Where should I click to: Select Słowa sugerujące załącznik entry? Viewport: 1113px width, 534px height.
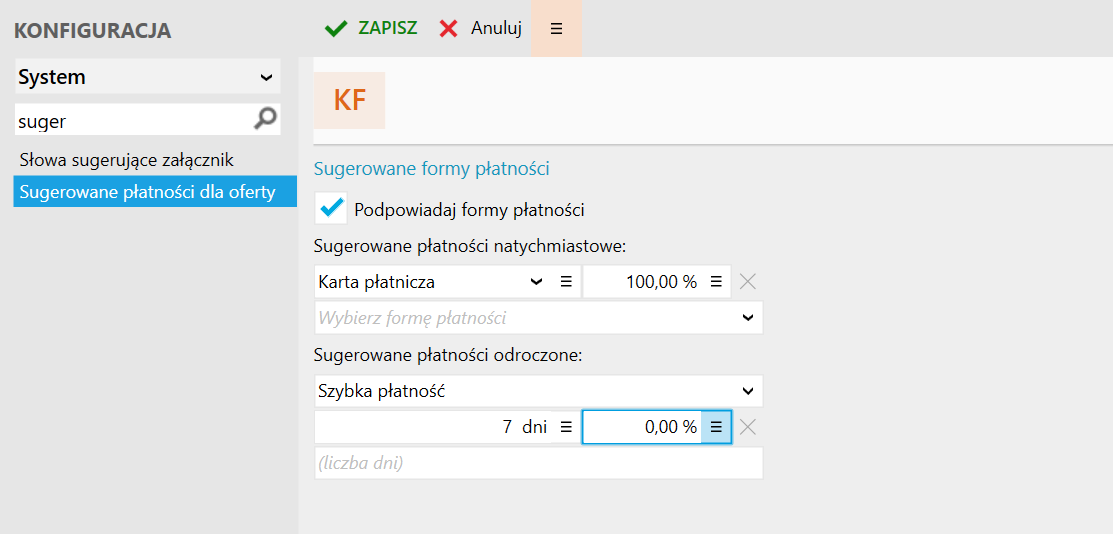(x=126, y=159)
